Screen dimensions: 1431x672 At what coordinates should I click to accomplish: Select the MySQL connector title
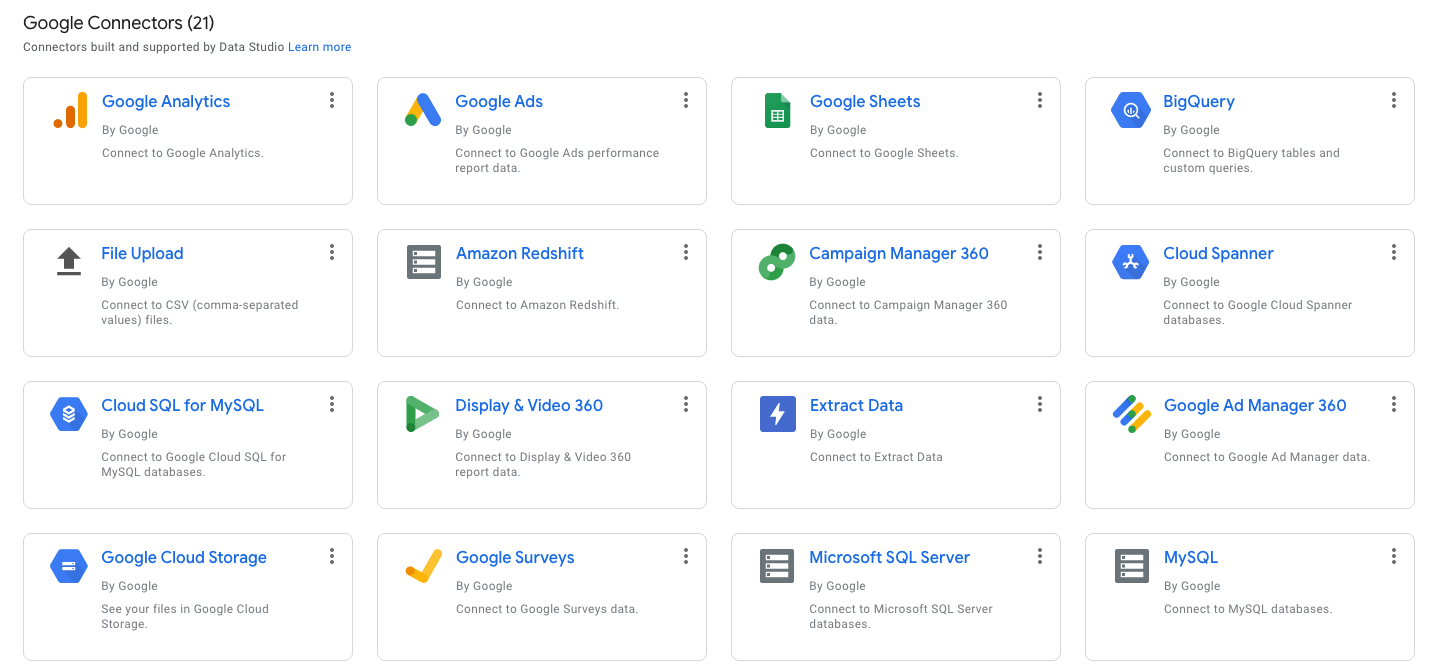[1190, 557]
